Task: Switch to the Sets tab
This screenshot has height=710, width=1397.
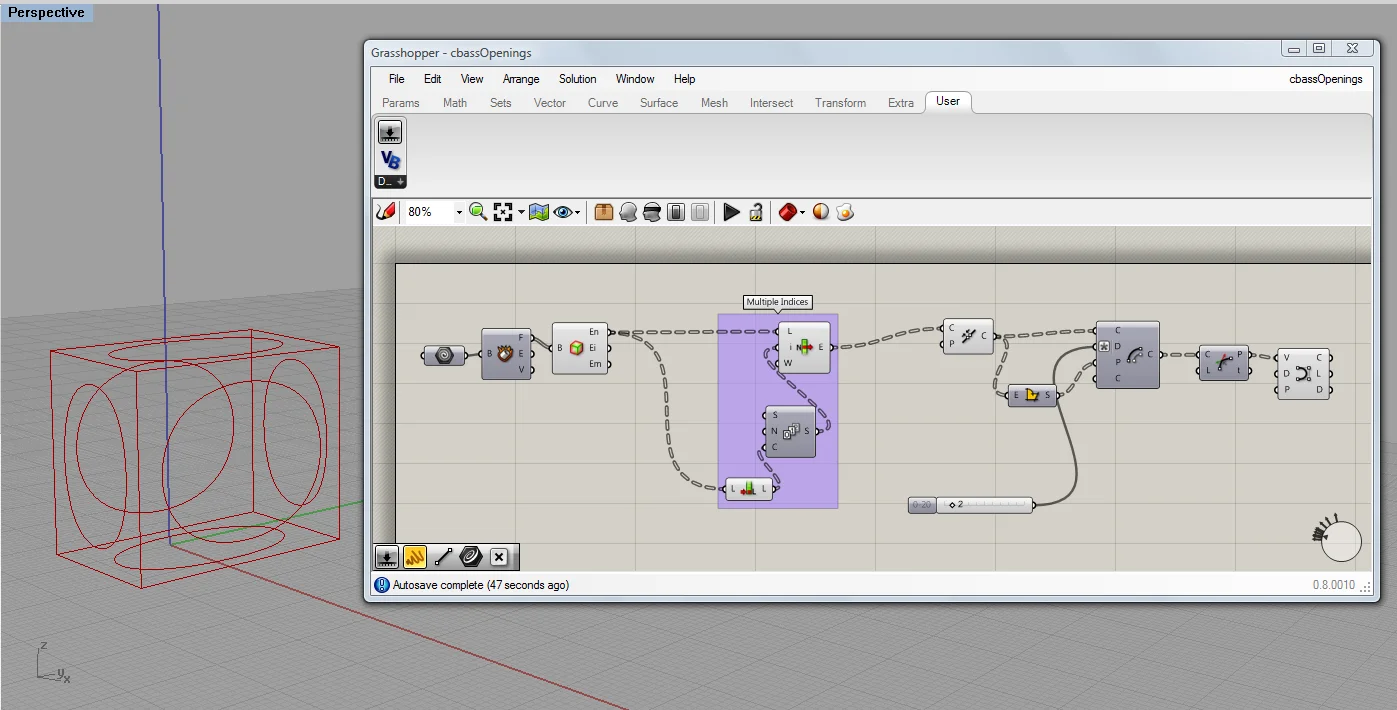Action: 501,103
